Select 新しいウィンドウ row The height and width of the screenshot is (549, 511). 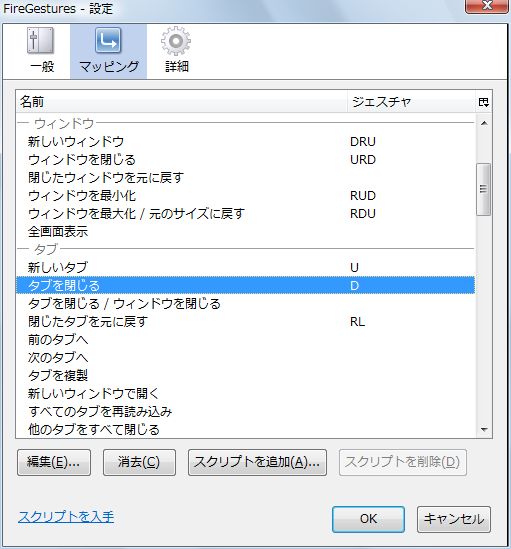click(x=246, y=141)
